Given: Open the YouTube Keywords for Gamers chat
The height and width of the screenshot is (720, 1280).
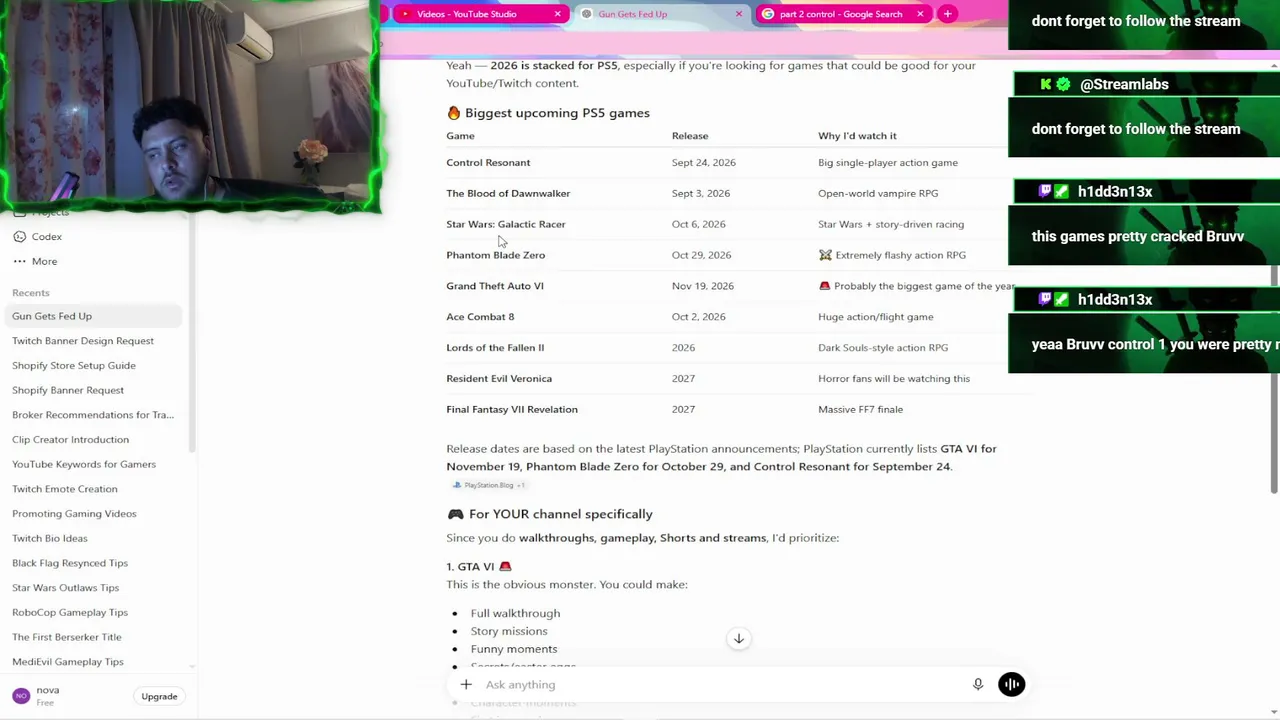Looking at the screenshot, I should coord(84,464).
